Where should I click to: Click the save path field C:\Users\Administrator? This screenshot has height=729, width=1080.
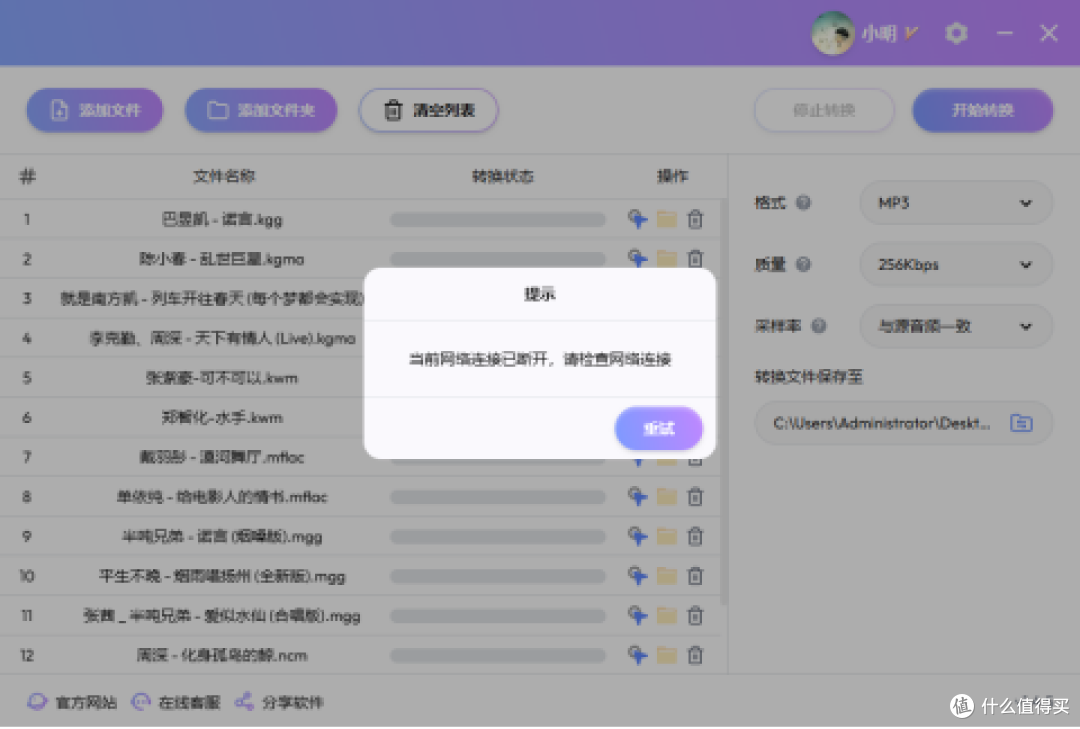pos(904,423)
